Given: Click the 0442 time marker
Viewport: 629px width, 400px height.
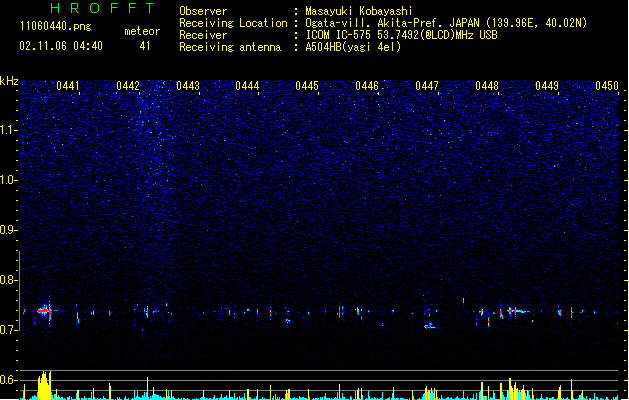Looking at the screenshot, I should tap(128, 86).
